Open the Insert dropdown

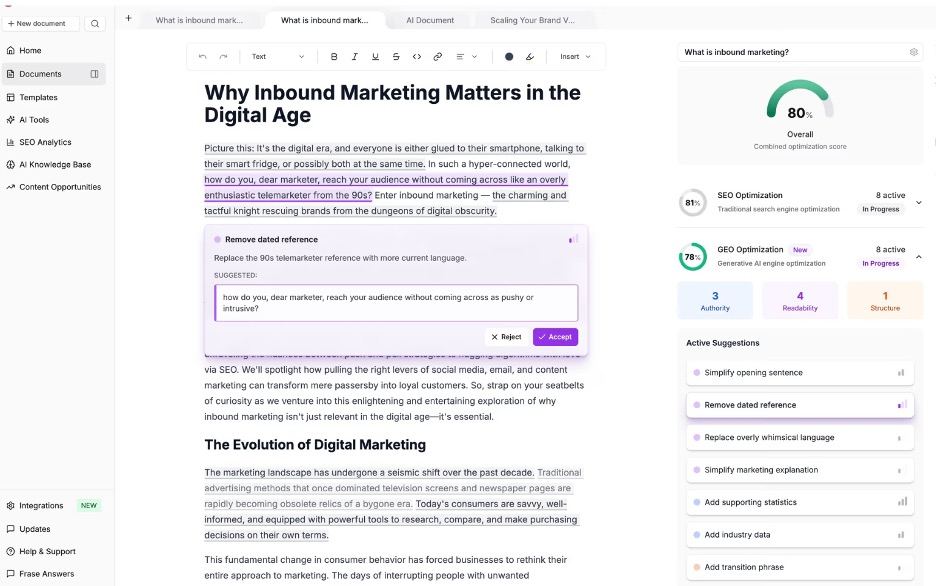(x=575, y=57)
